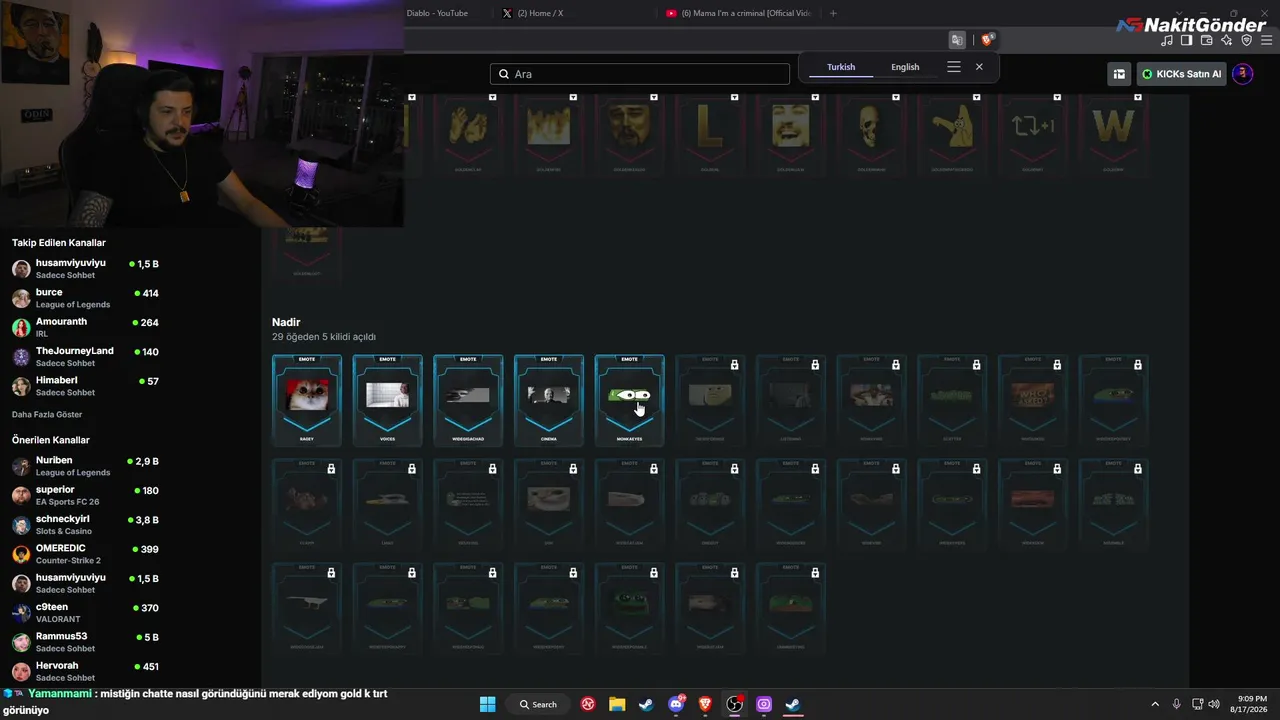Switch translation to English tab
The width and height of the screenshot is (1280, 720).
[x=905, y=67]
